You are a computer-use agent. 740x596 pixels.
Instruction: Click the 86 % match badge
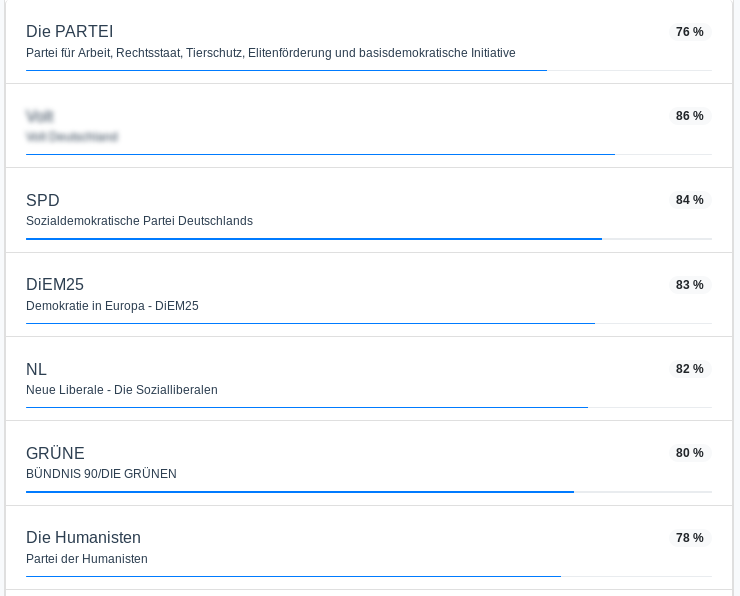point(690,116)
